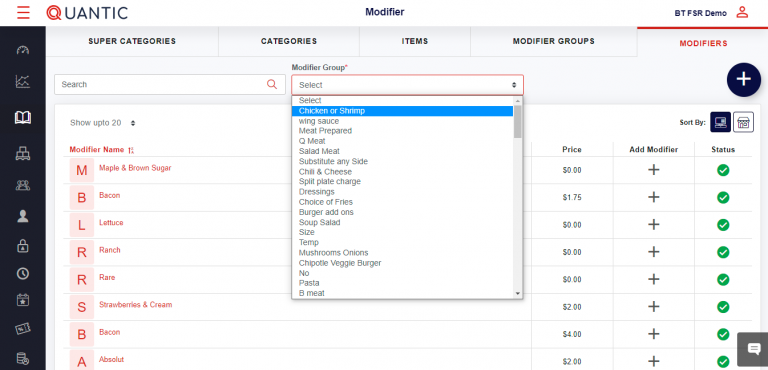Open the database settings sidebar icon
The height and width of the screenshot is (370, 768).
click(23, 358)
